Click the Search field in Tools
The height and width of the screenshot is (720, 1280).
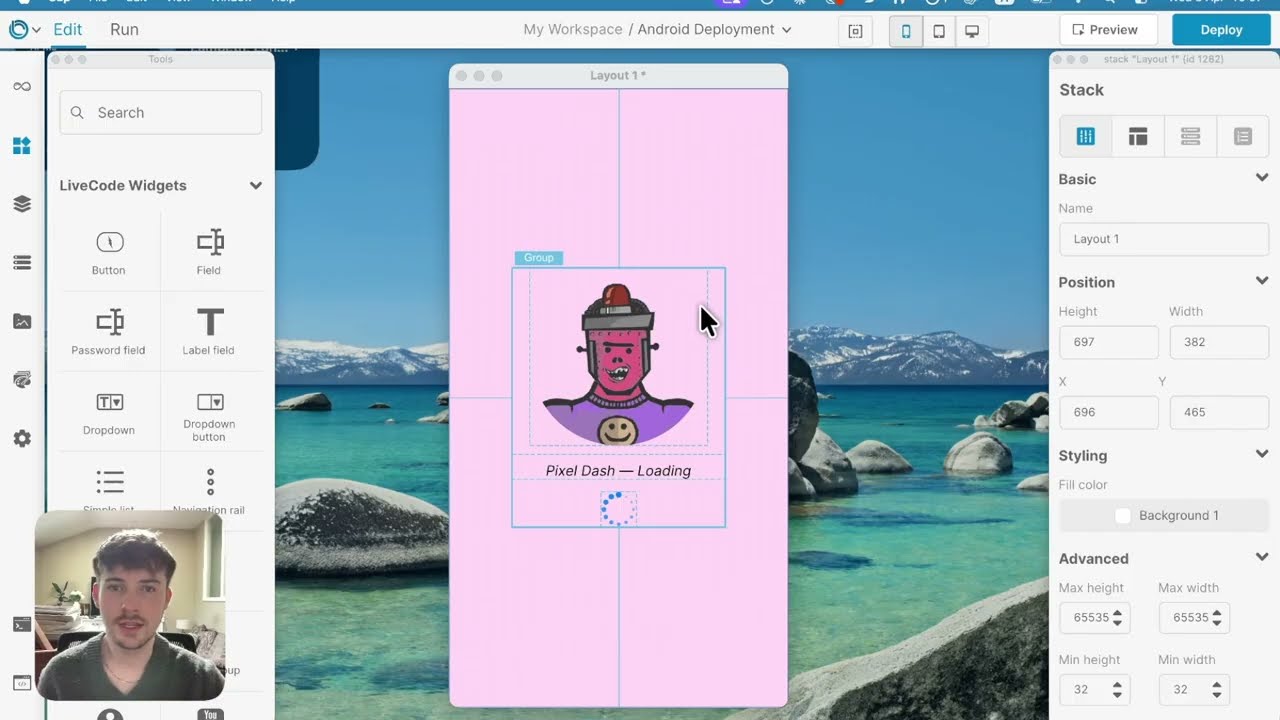pos(161,113)
